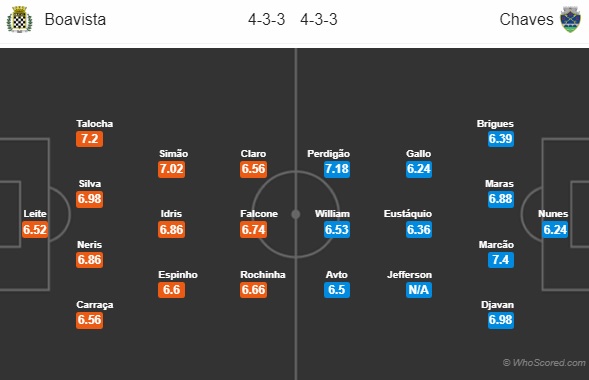Select Marcão's 7.4 rating badge

(x=501, y=260)
